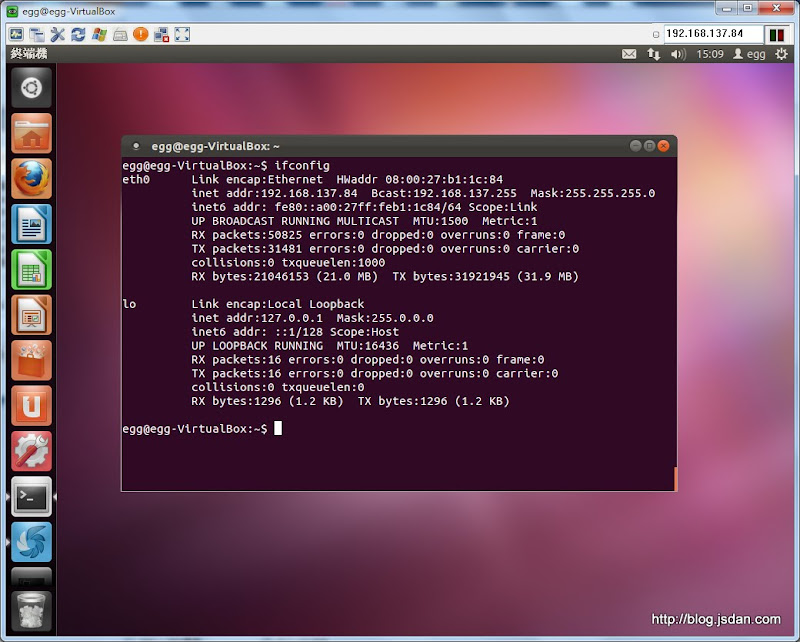This screenshot has width=800, height=642.
Task: Click 'Link encap:Local Loopback' text
Action: click(x=278, y=304)
